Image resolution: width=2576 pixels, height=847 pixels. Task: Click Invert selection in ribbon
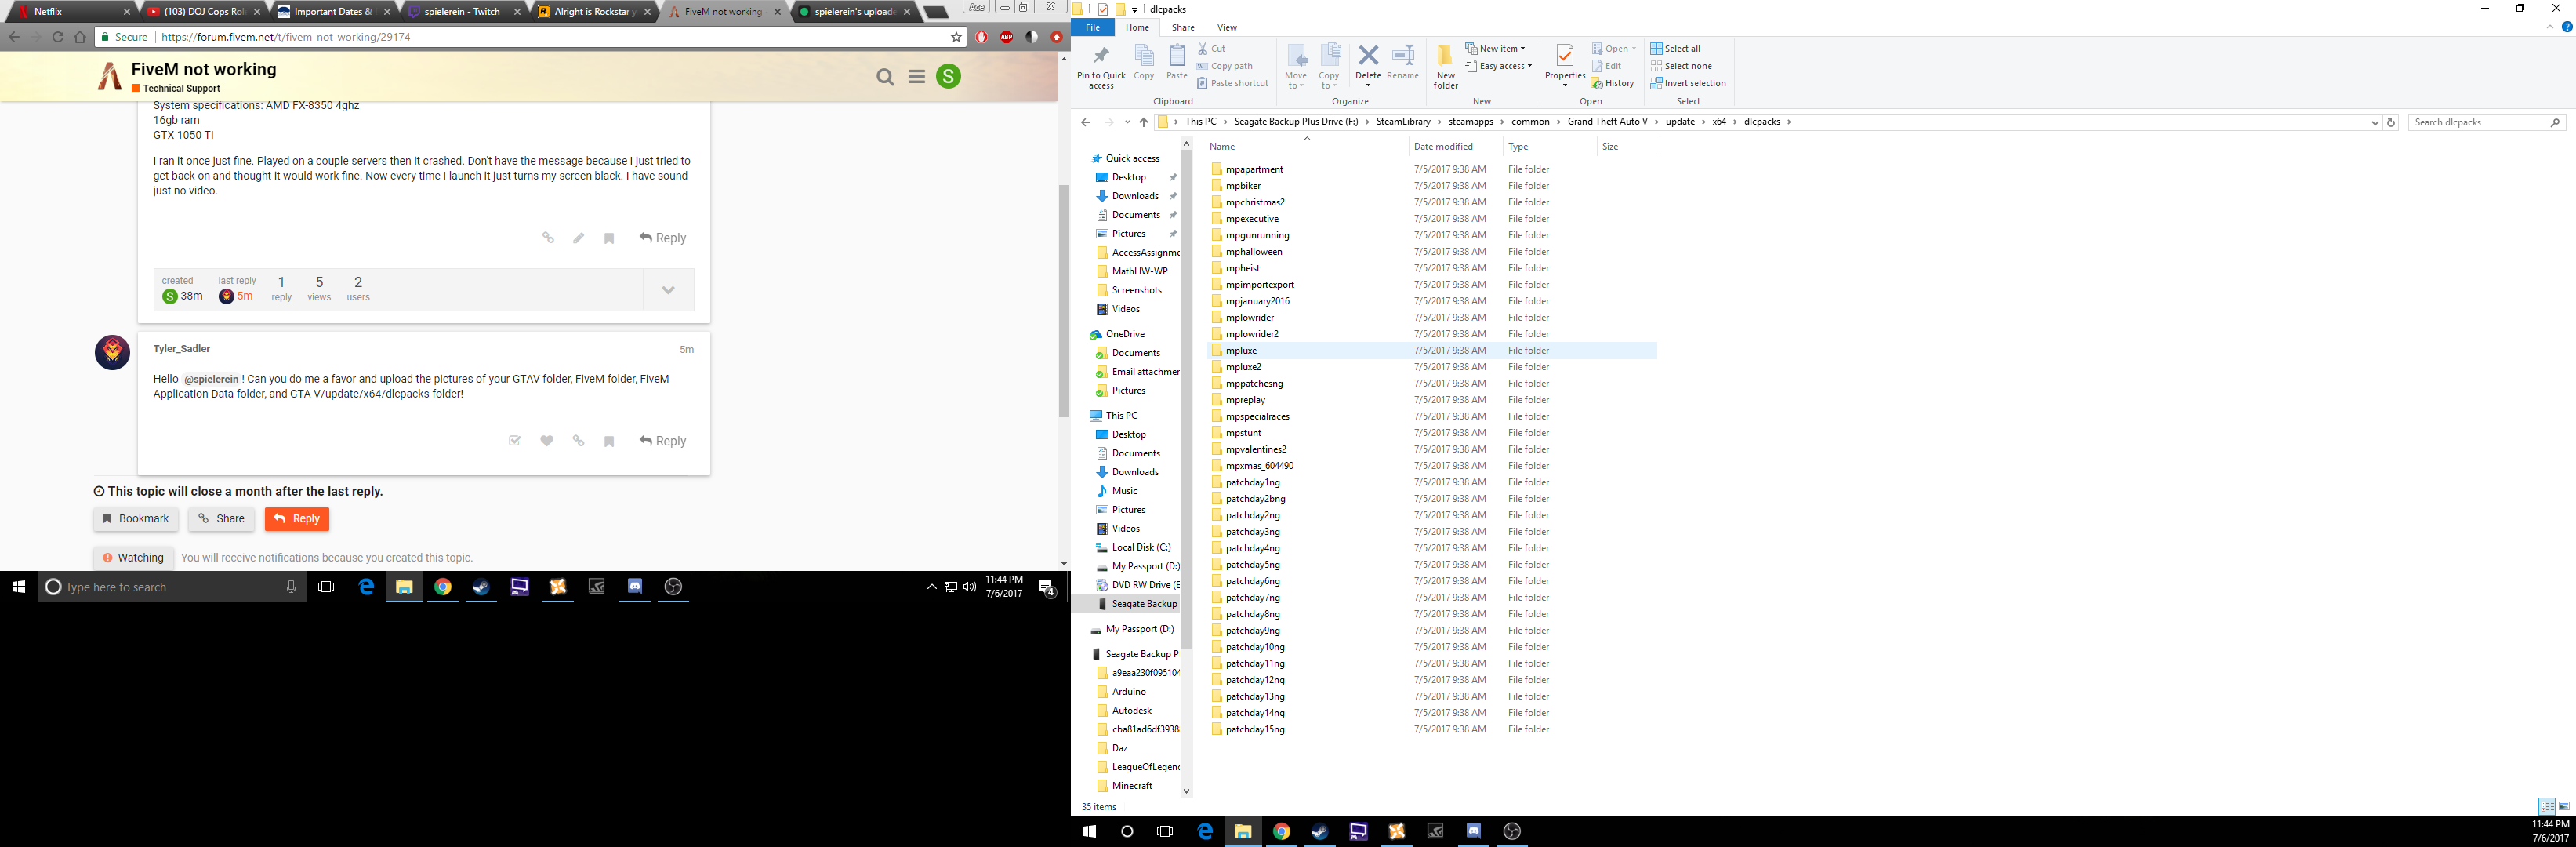1688,83
